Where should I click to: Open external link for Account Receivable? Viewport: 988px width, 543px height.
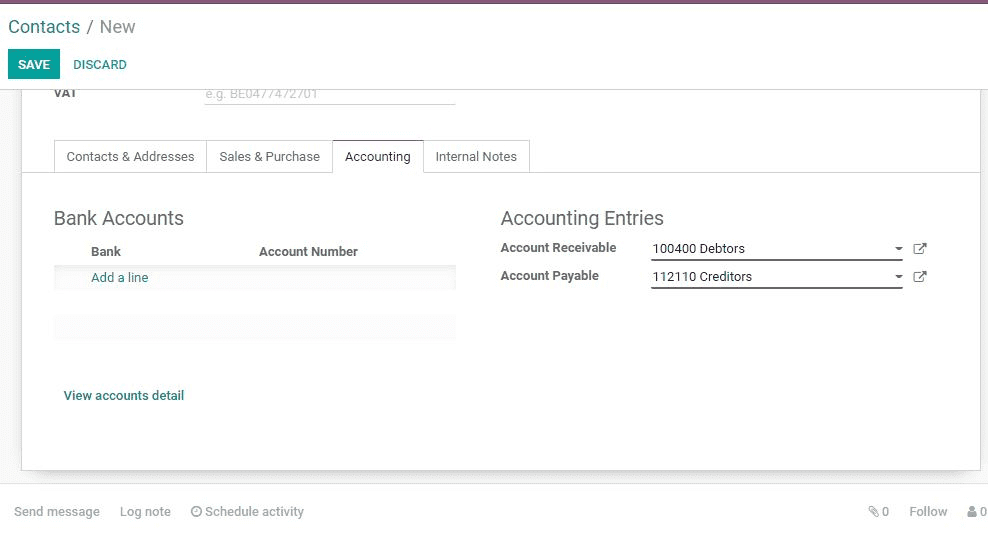point(919,248)
